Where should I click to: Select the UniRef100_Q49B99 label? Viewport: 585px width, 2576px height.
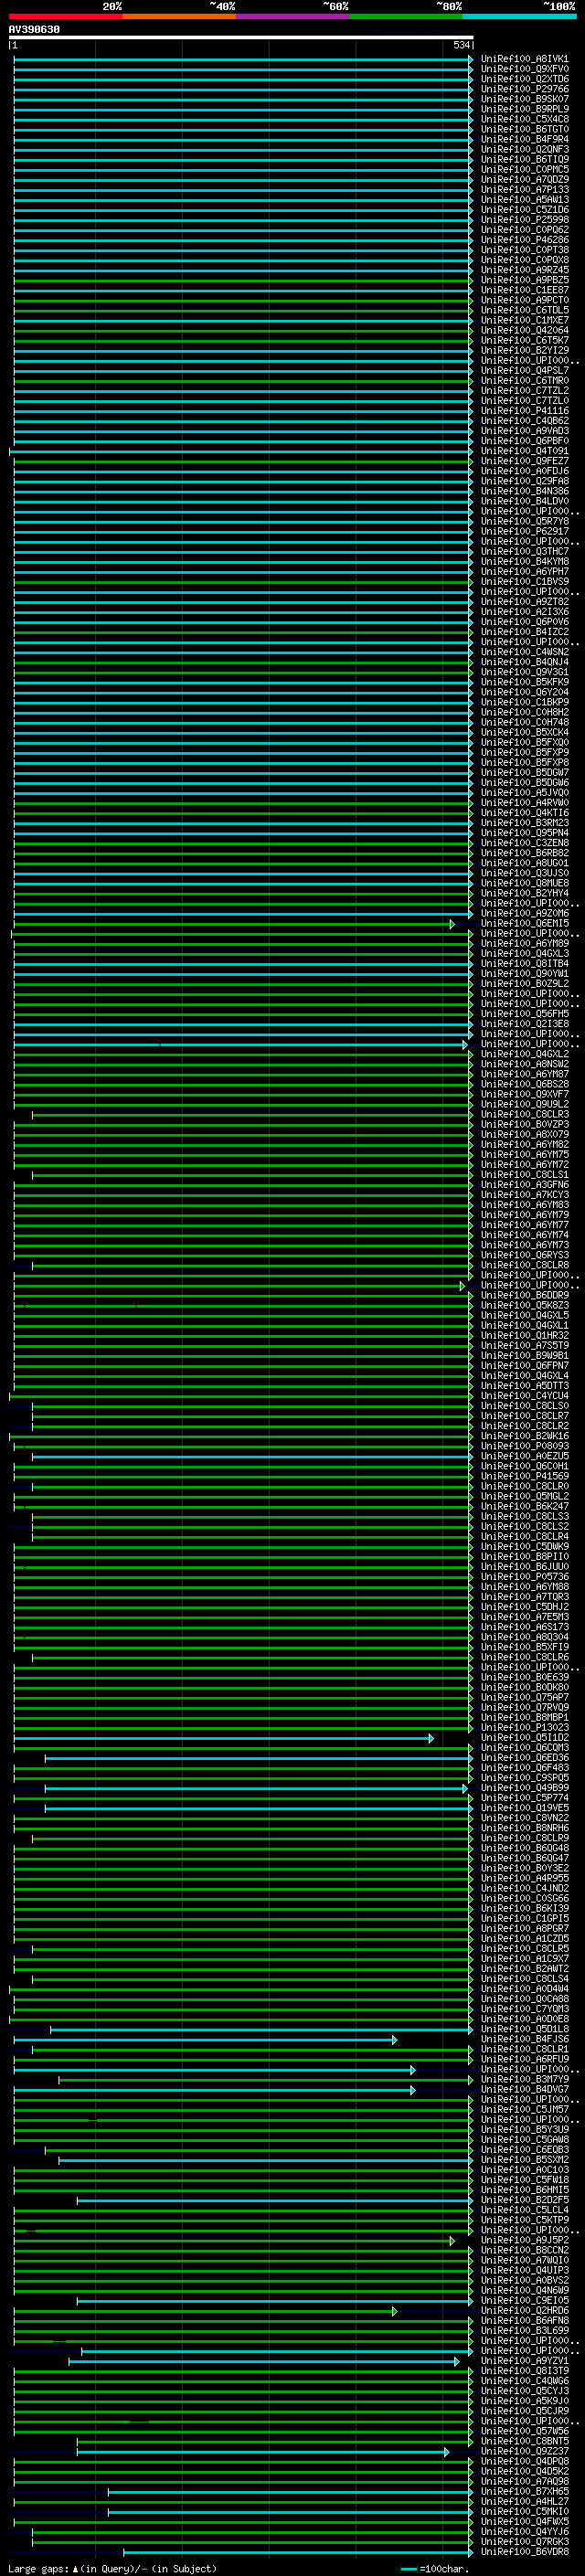524,1787
